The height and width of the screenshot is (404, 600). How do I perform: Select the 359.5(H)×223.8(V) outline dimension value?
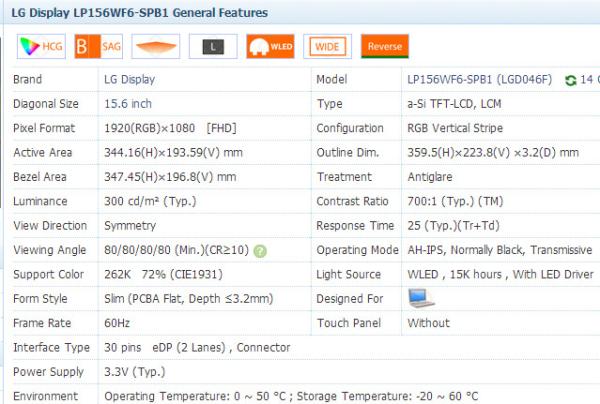click(493, 153)
